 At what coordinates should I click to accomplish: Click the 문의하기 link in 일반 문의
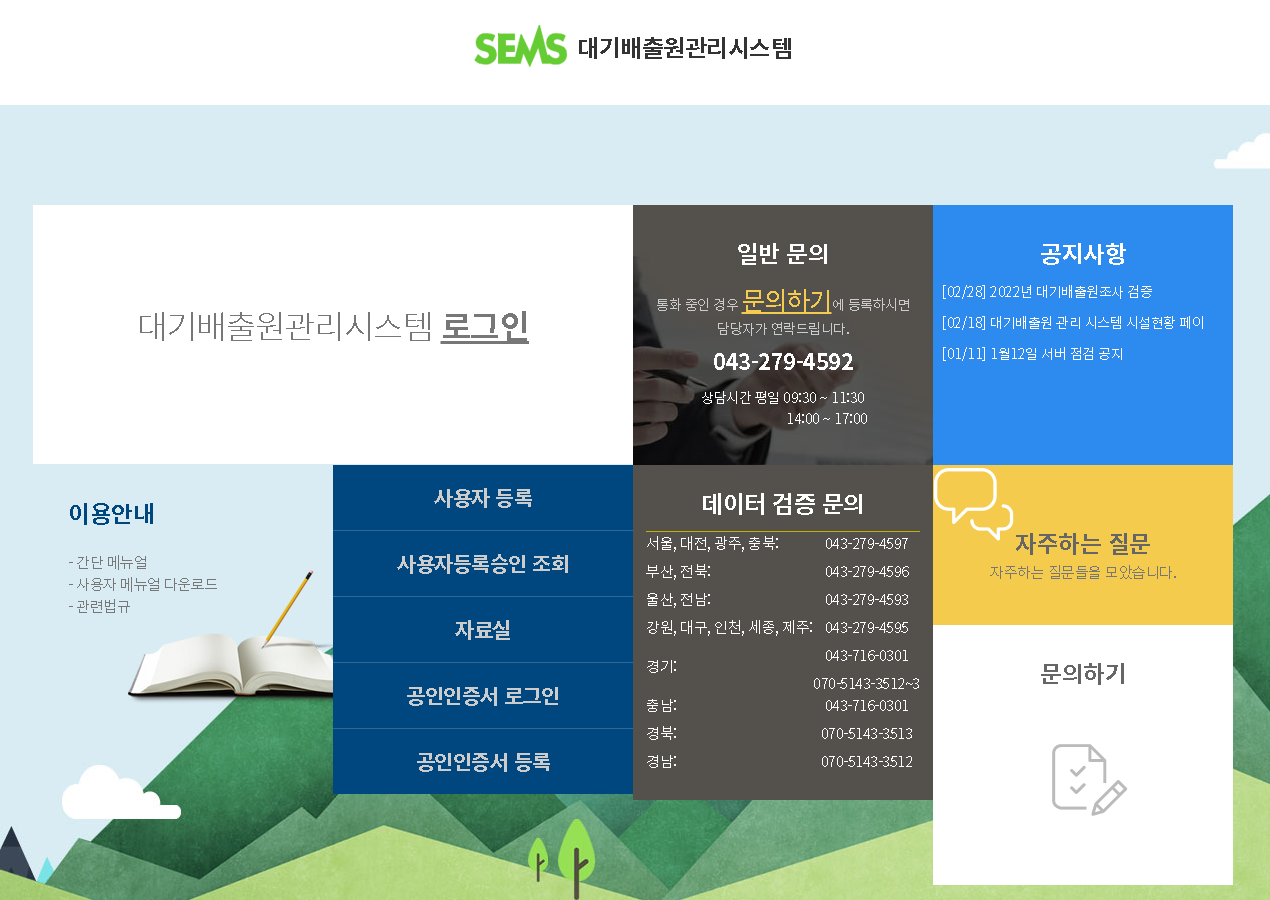pos(787,300)
